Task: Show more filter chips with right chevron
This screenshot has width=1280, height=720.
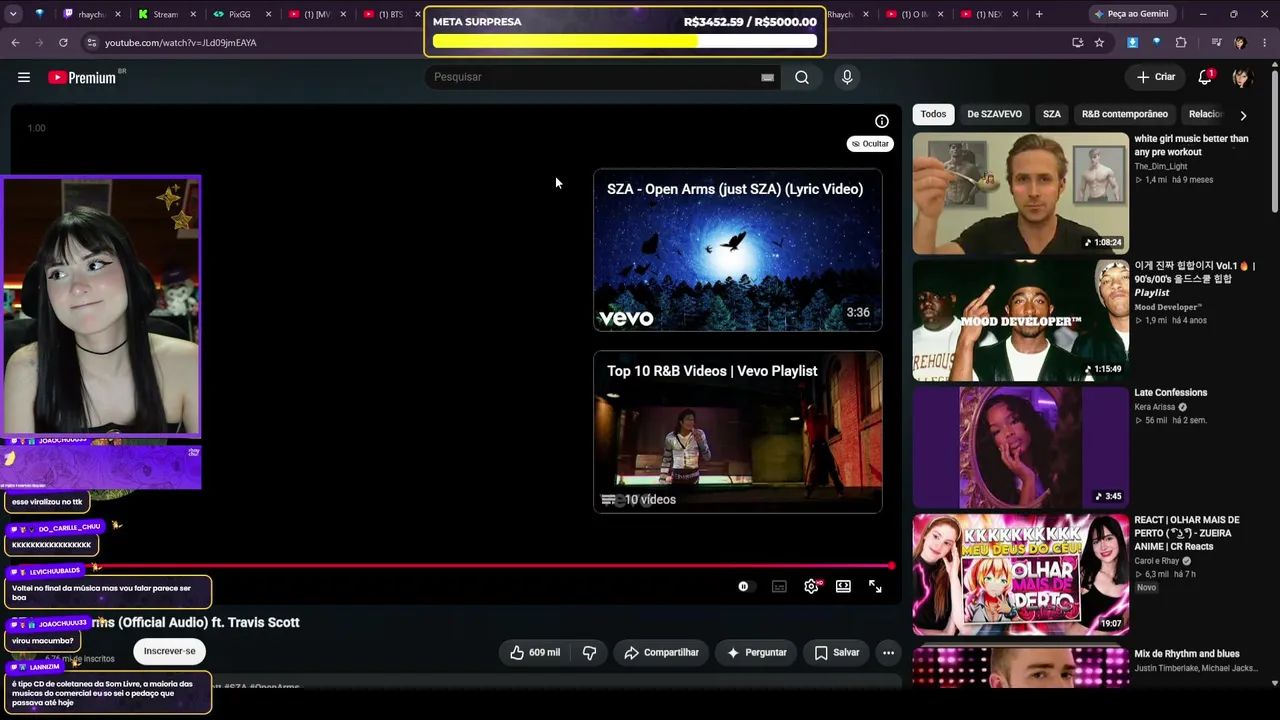Action: click(1243, 115)
